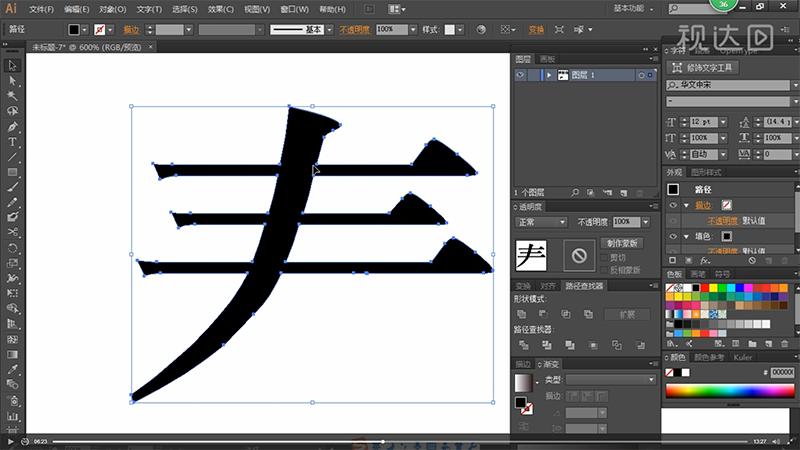
Task: Select the Rotate tool
Action: pos(12,248)
